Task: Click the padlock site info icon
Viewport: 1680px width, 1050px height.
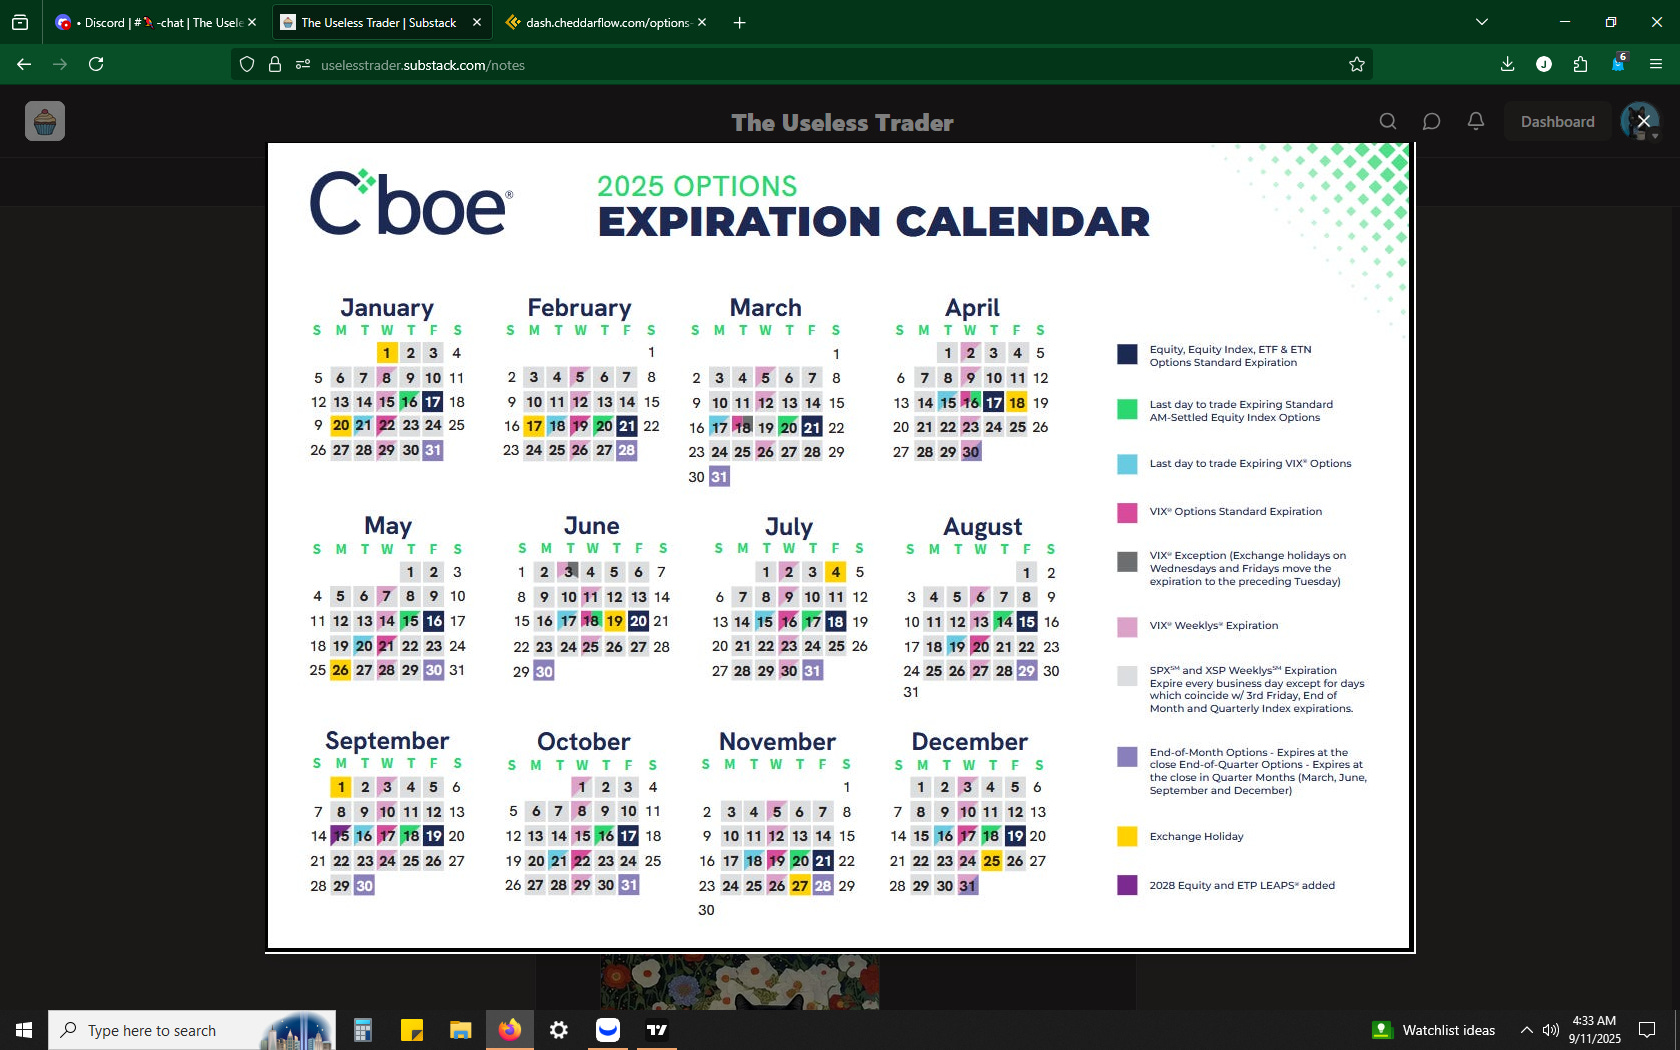Action: [x=275, y=64]
